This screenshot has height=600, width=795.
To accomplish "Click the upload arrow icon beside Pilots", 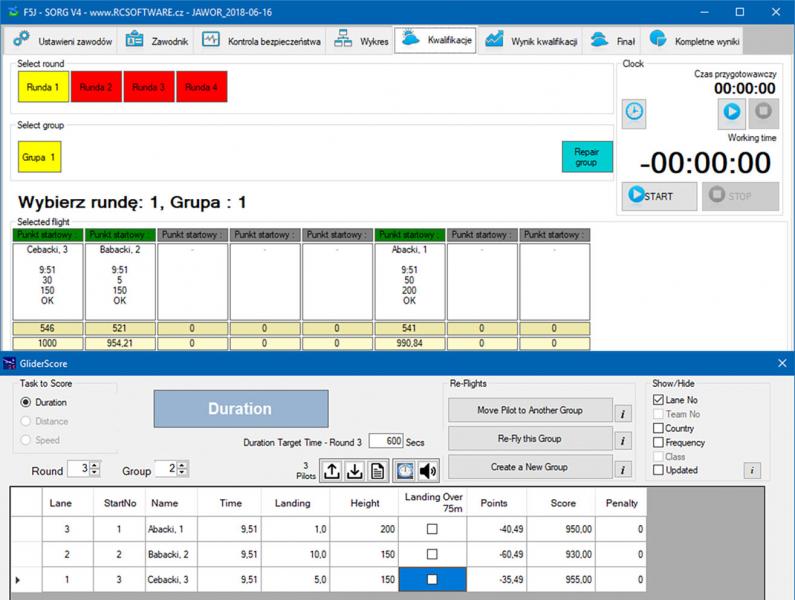I will click(331, 471).
